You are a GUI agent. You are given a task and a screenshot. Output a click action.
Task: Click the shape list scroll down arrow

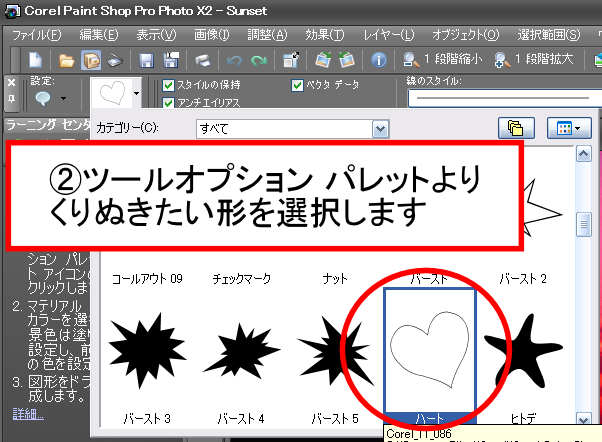(x=584, y=420)
